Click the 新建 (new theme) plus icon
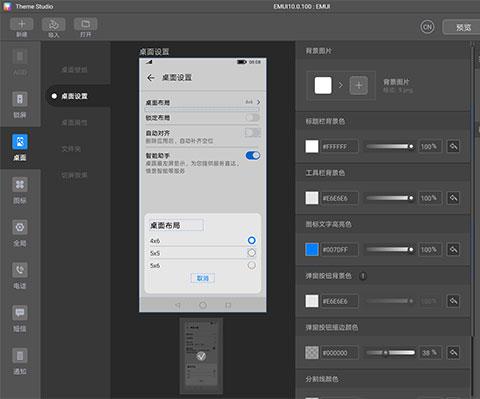The width and height of the screenshot is (480, 399). (x=22, y=24)
